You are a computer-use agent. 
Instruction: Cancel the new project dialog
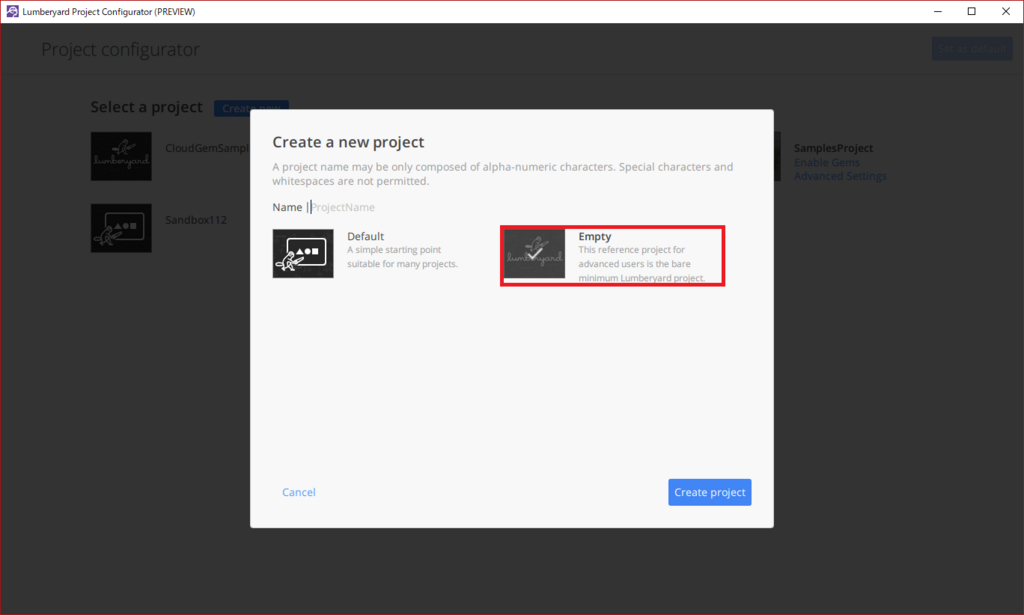[x=298, y=492]
